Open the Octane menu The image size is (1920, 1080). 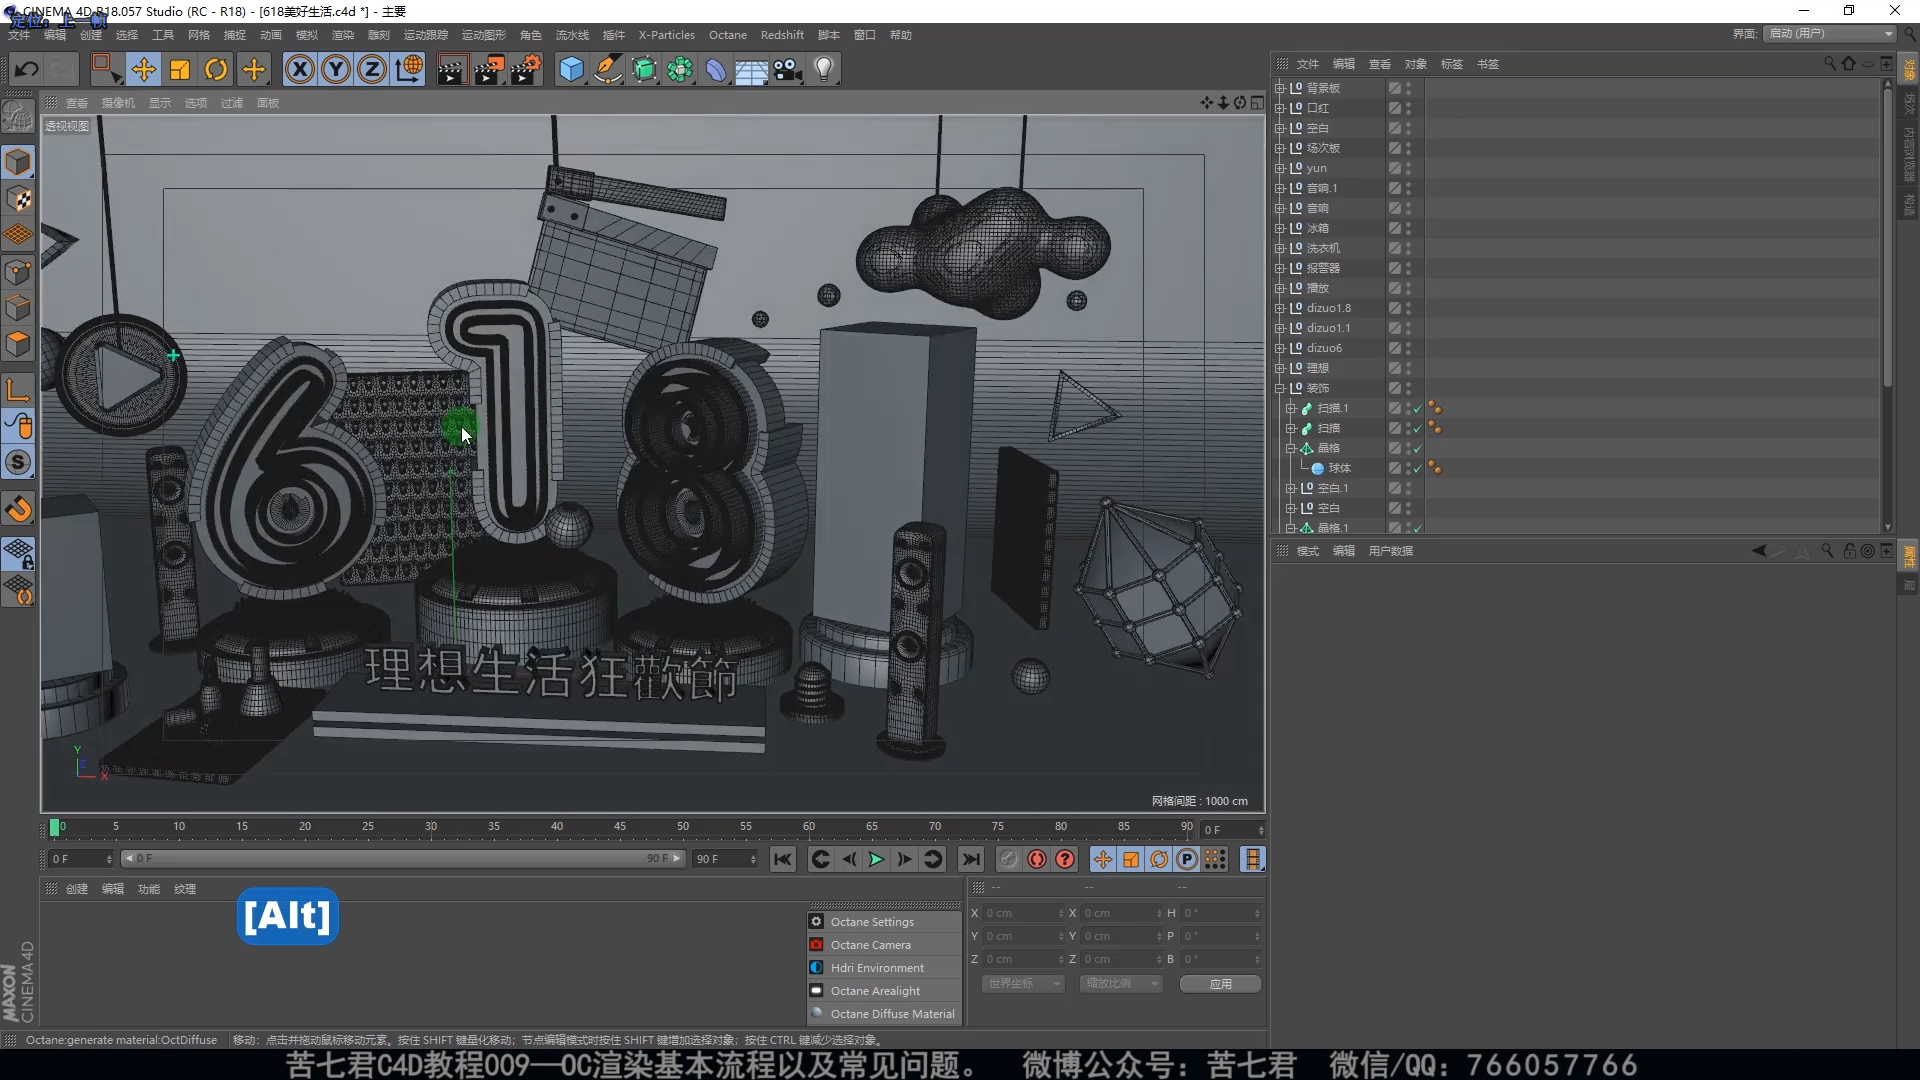[727, 35]
